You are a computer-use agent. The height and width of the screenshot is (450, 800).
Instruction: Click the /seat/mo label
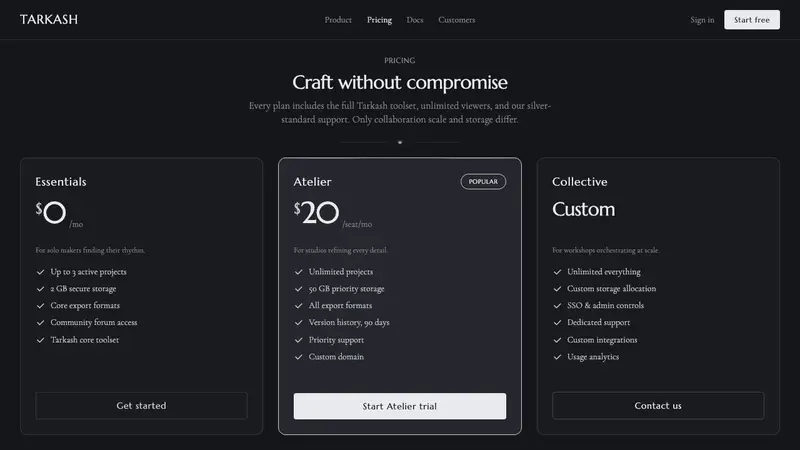point(357,224)
